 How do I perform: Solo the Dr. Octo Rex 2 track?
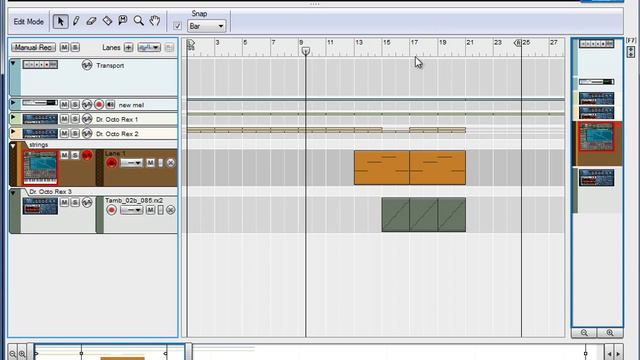pyautogui.click(x=75, y=133)
